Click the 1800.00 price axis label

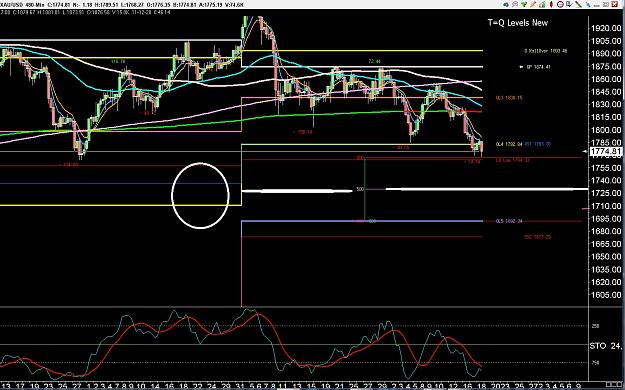point(605,130)
